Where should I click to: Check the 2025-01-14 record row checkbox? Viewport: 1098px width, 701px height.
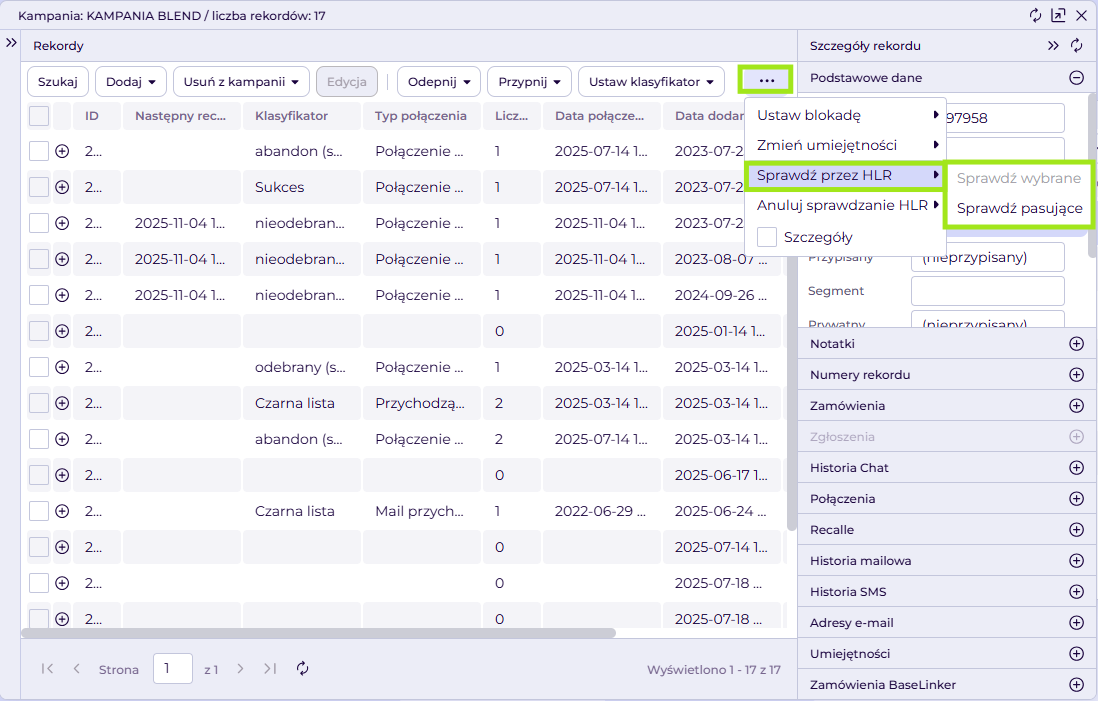pos(39,331)
